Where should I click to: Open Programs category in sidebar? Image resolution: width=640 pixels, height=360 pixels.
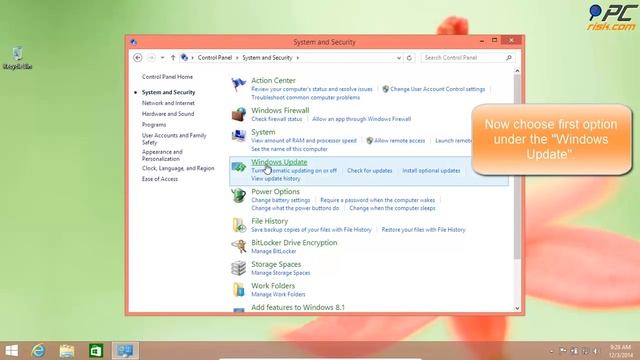coord(154,124)
